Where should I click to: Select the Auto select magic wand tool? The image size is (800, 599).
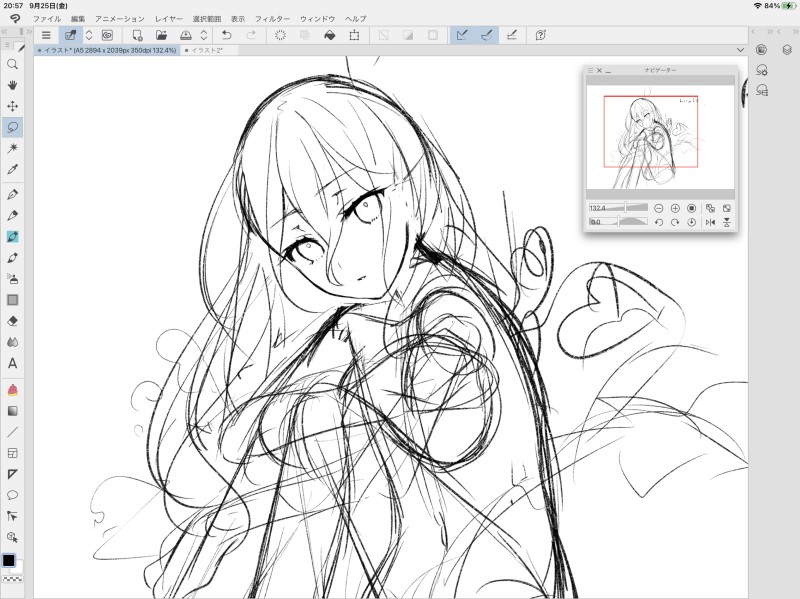[x=13, y=148]
